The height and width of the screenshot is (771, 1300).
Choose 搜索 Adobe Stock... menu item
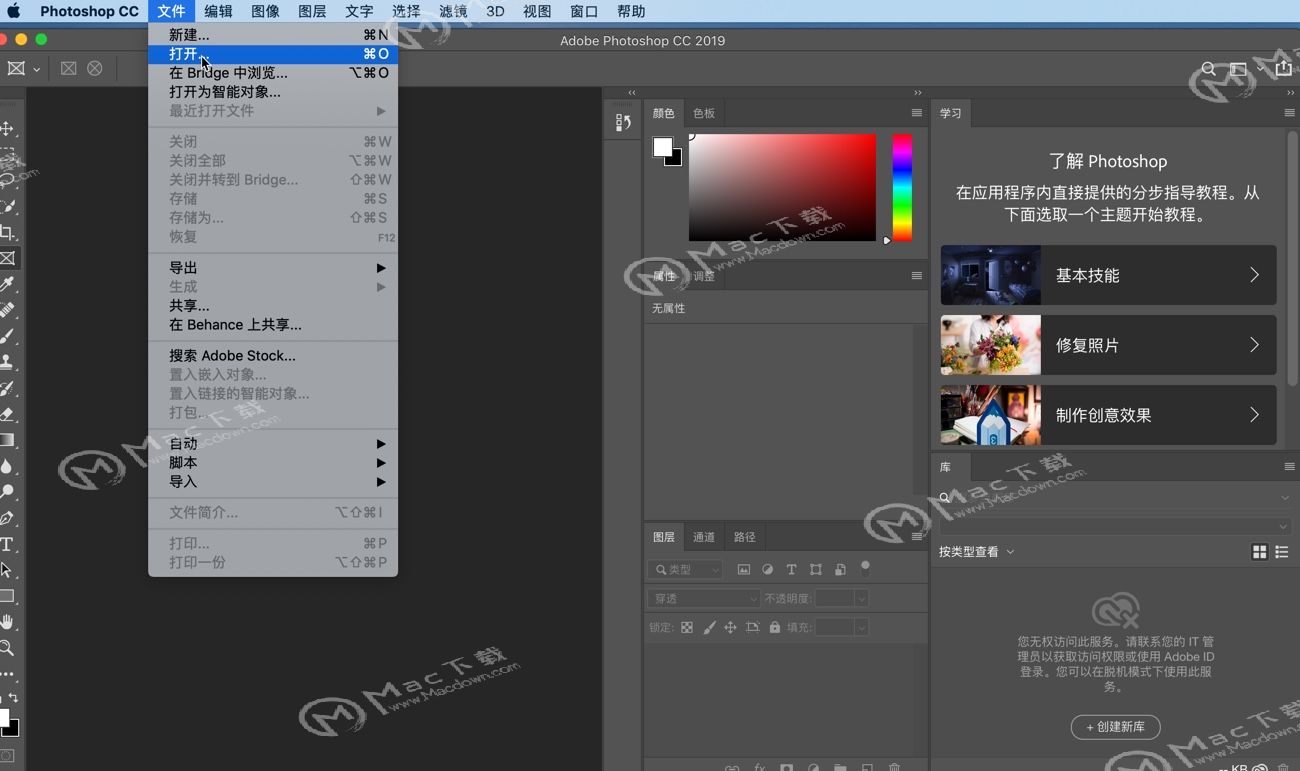[x=273, y=356]
